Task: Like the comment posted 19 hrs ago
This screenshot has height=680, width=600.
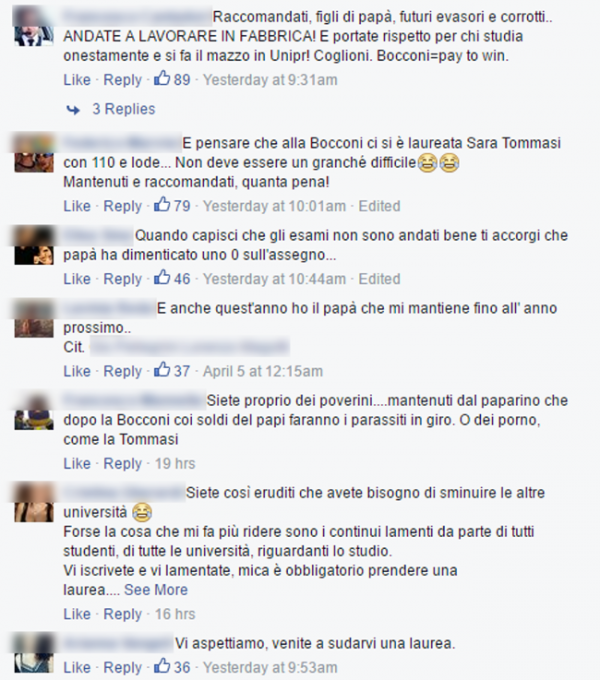Action: (x=77, y=464)
